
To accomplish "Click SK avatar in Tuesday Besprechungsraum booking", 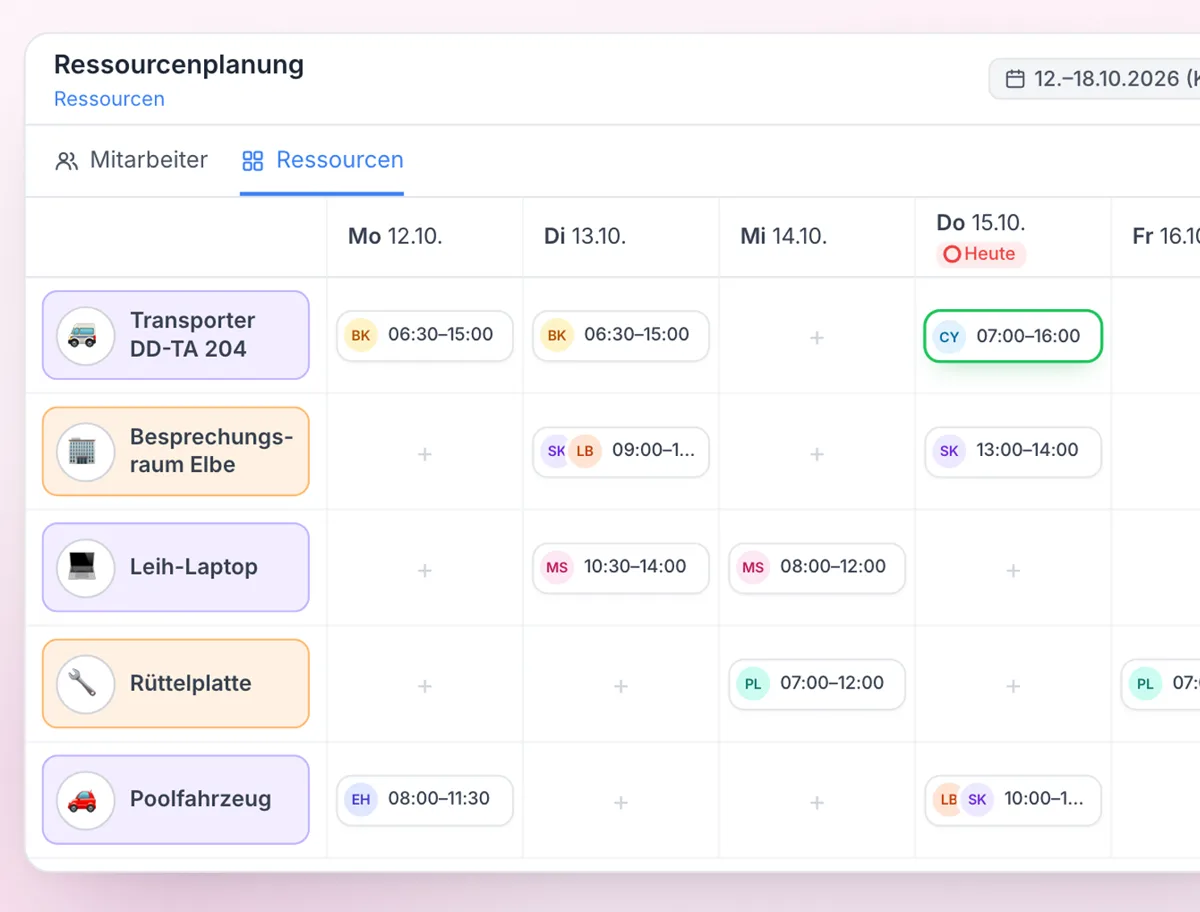I will (x=555, y=451).
